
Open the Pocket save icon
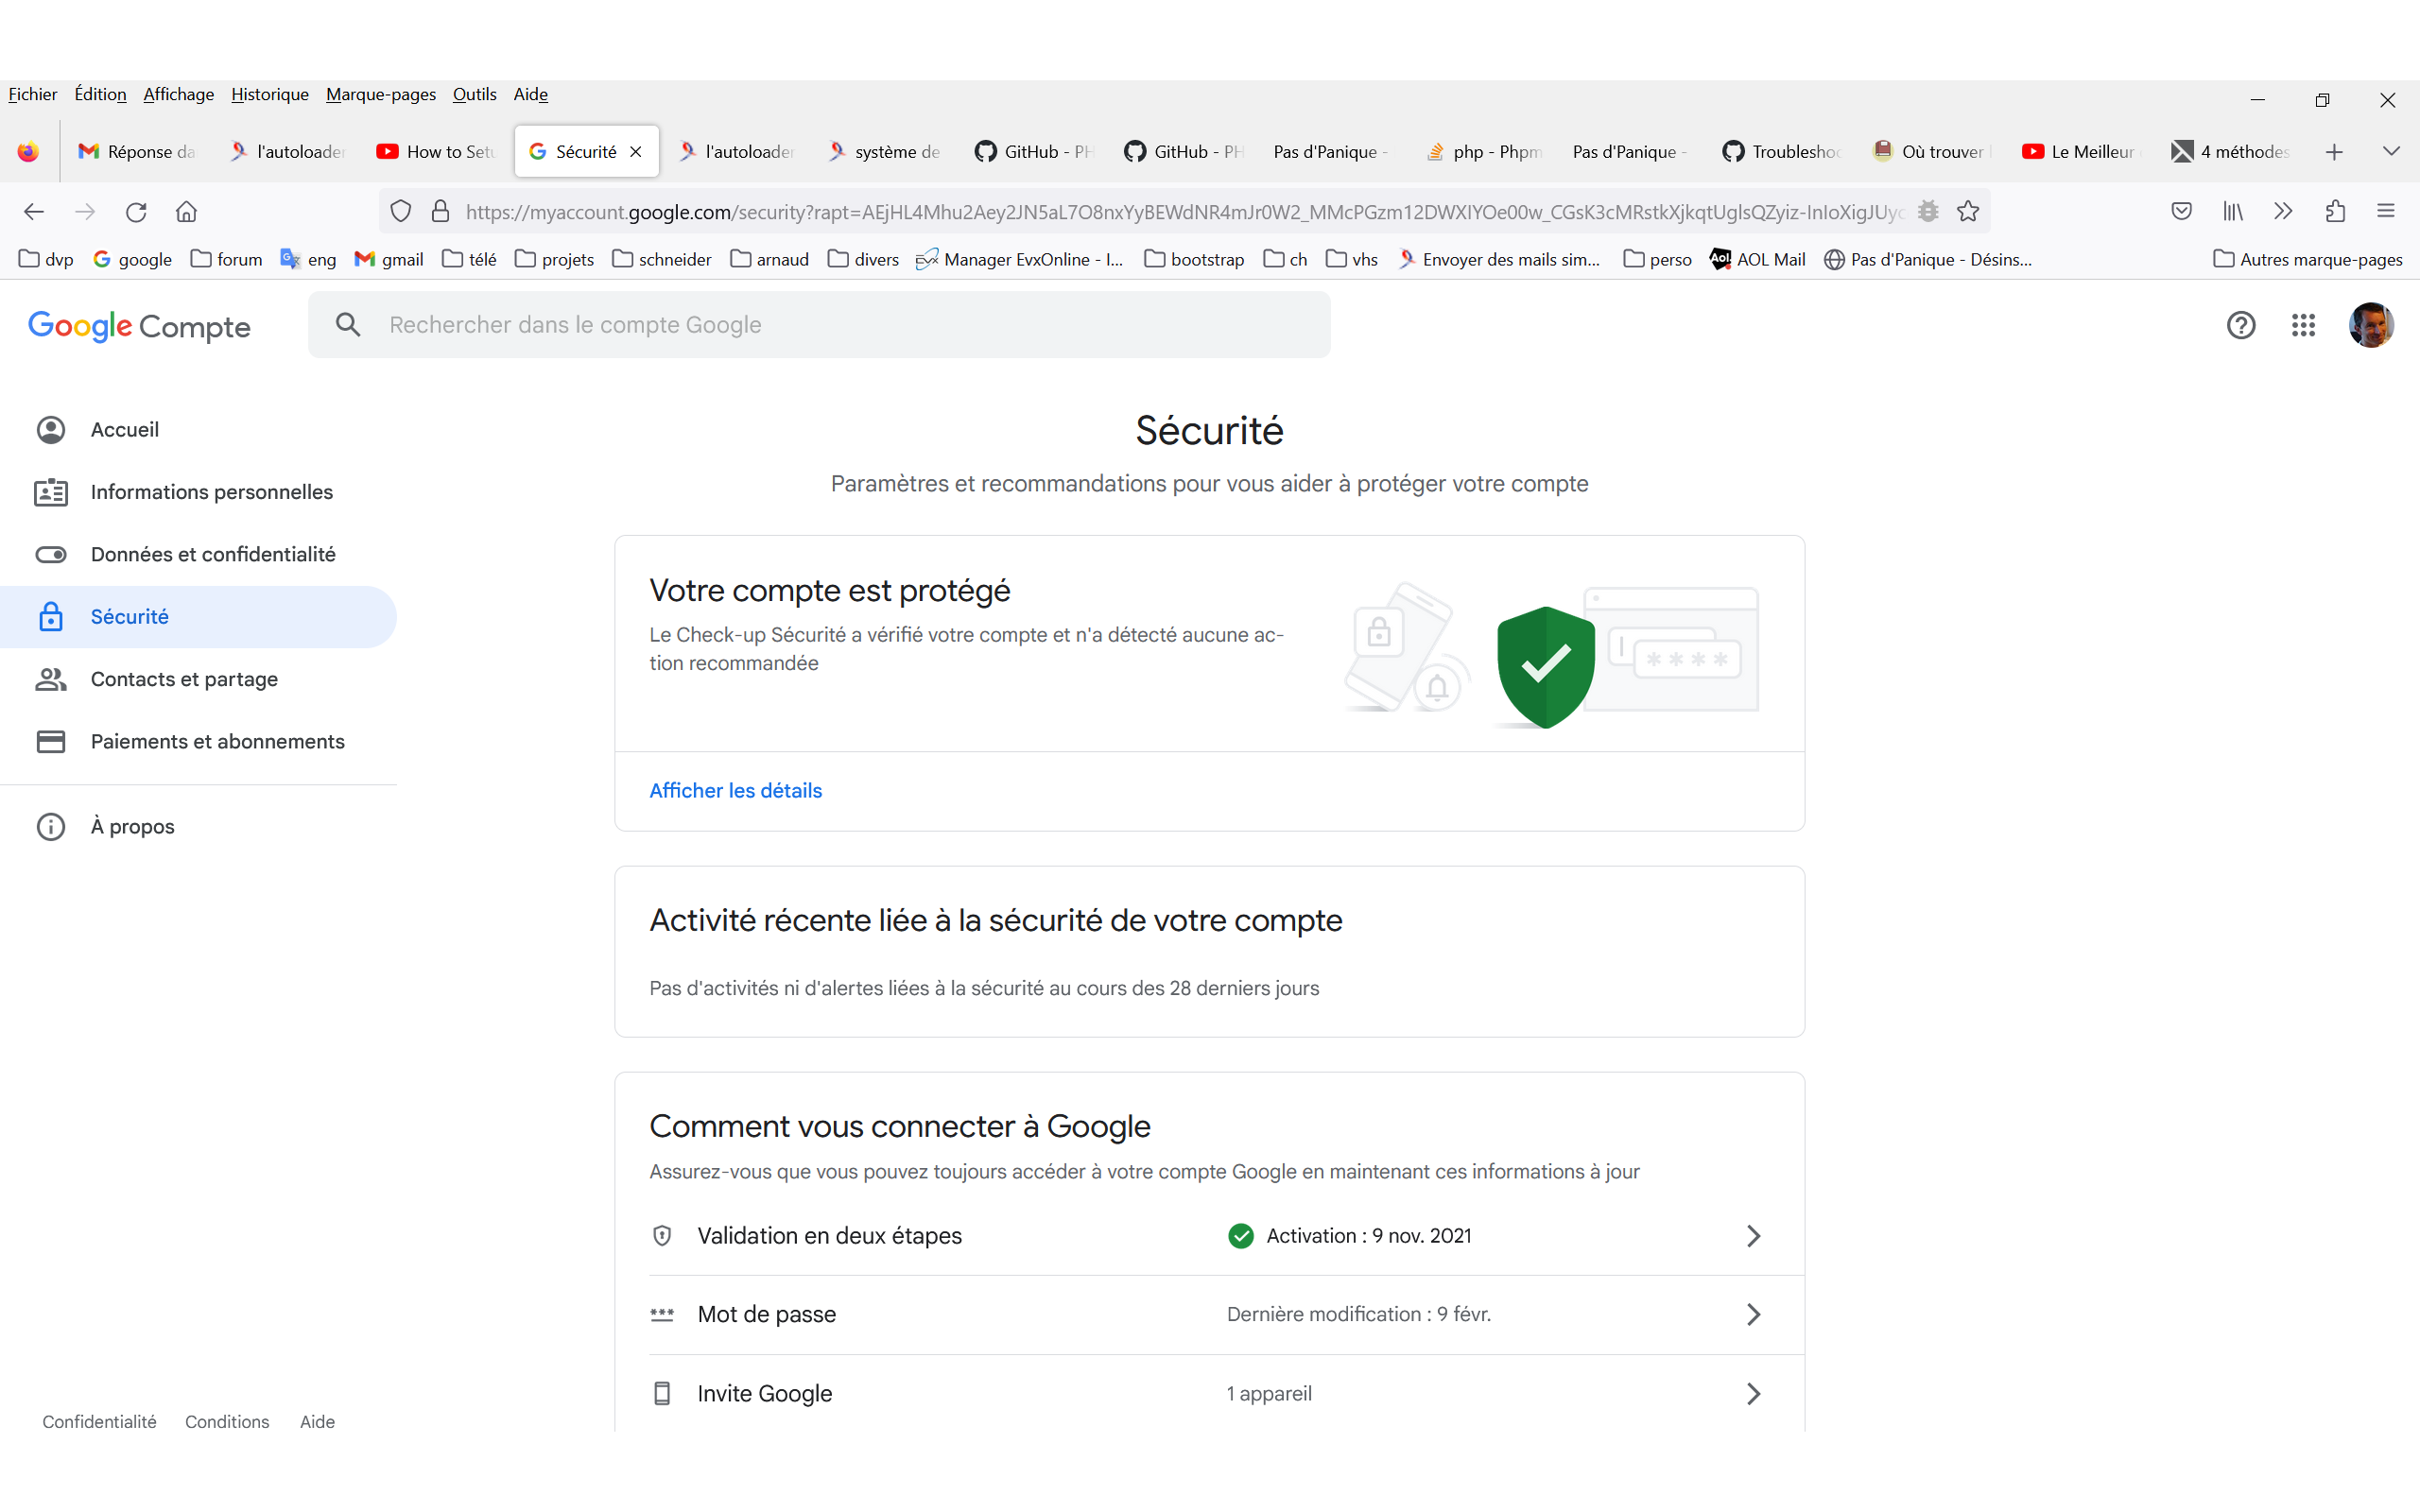tap(2182, 212)
